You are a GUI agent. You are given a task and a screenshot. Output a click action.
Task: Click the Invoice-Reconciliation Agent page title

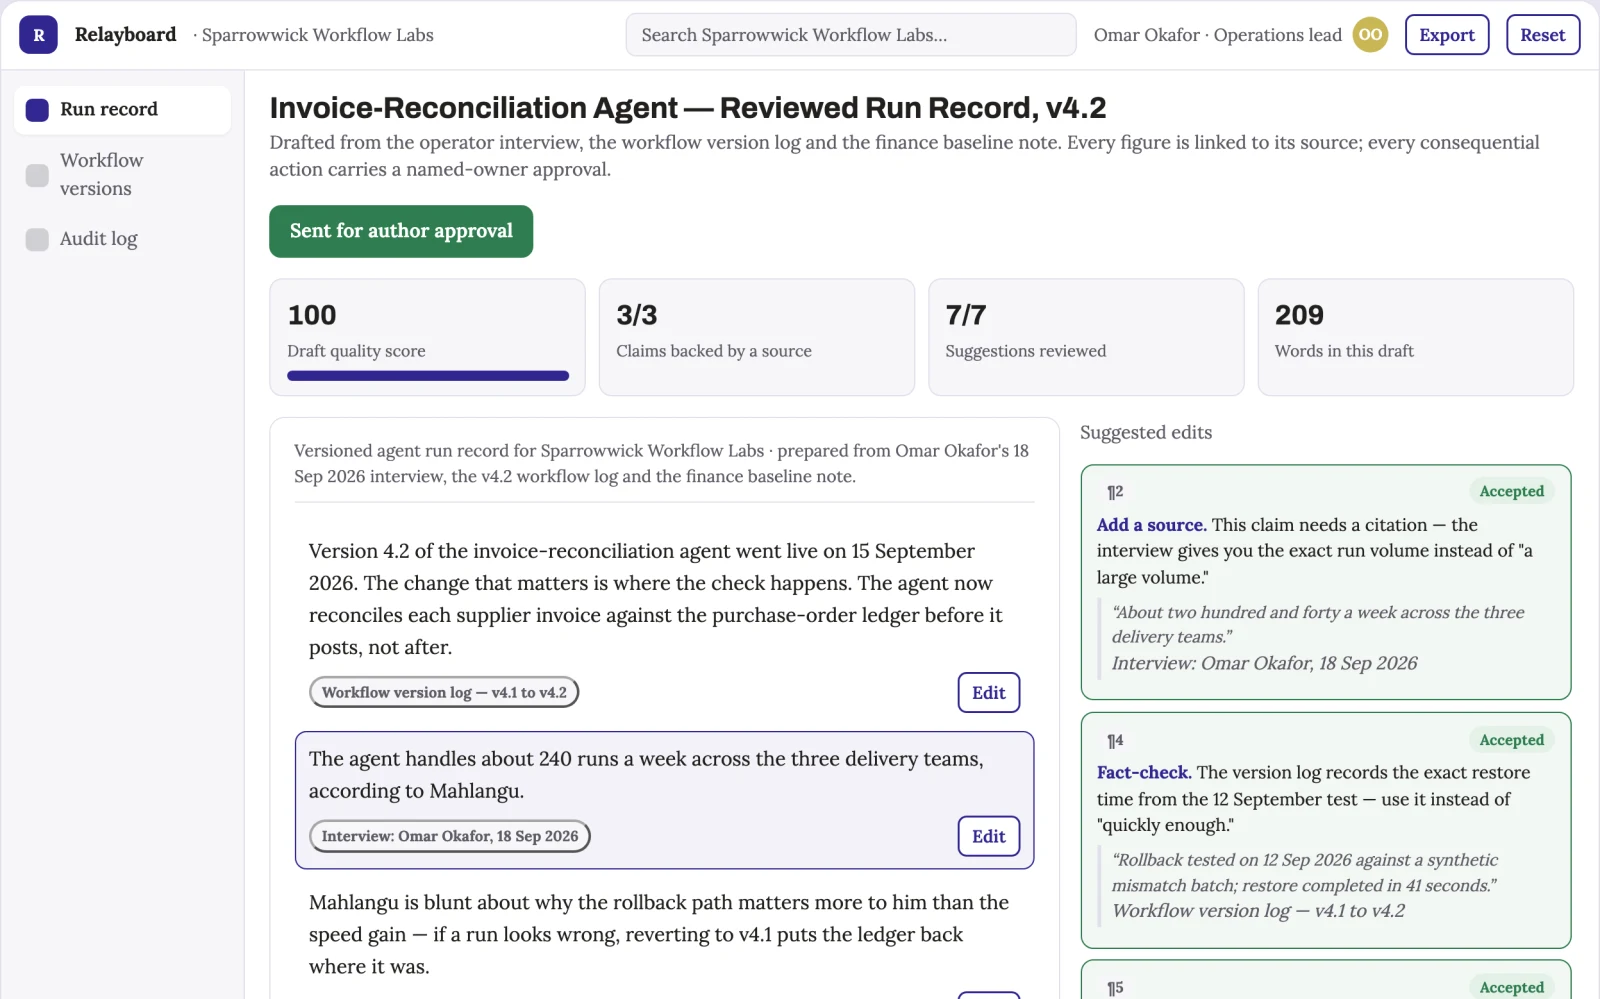click(x=688, y=108)
